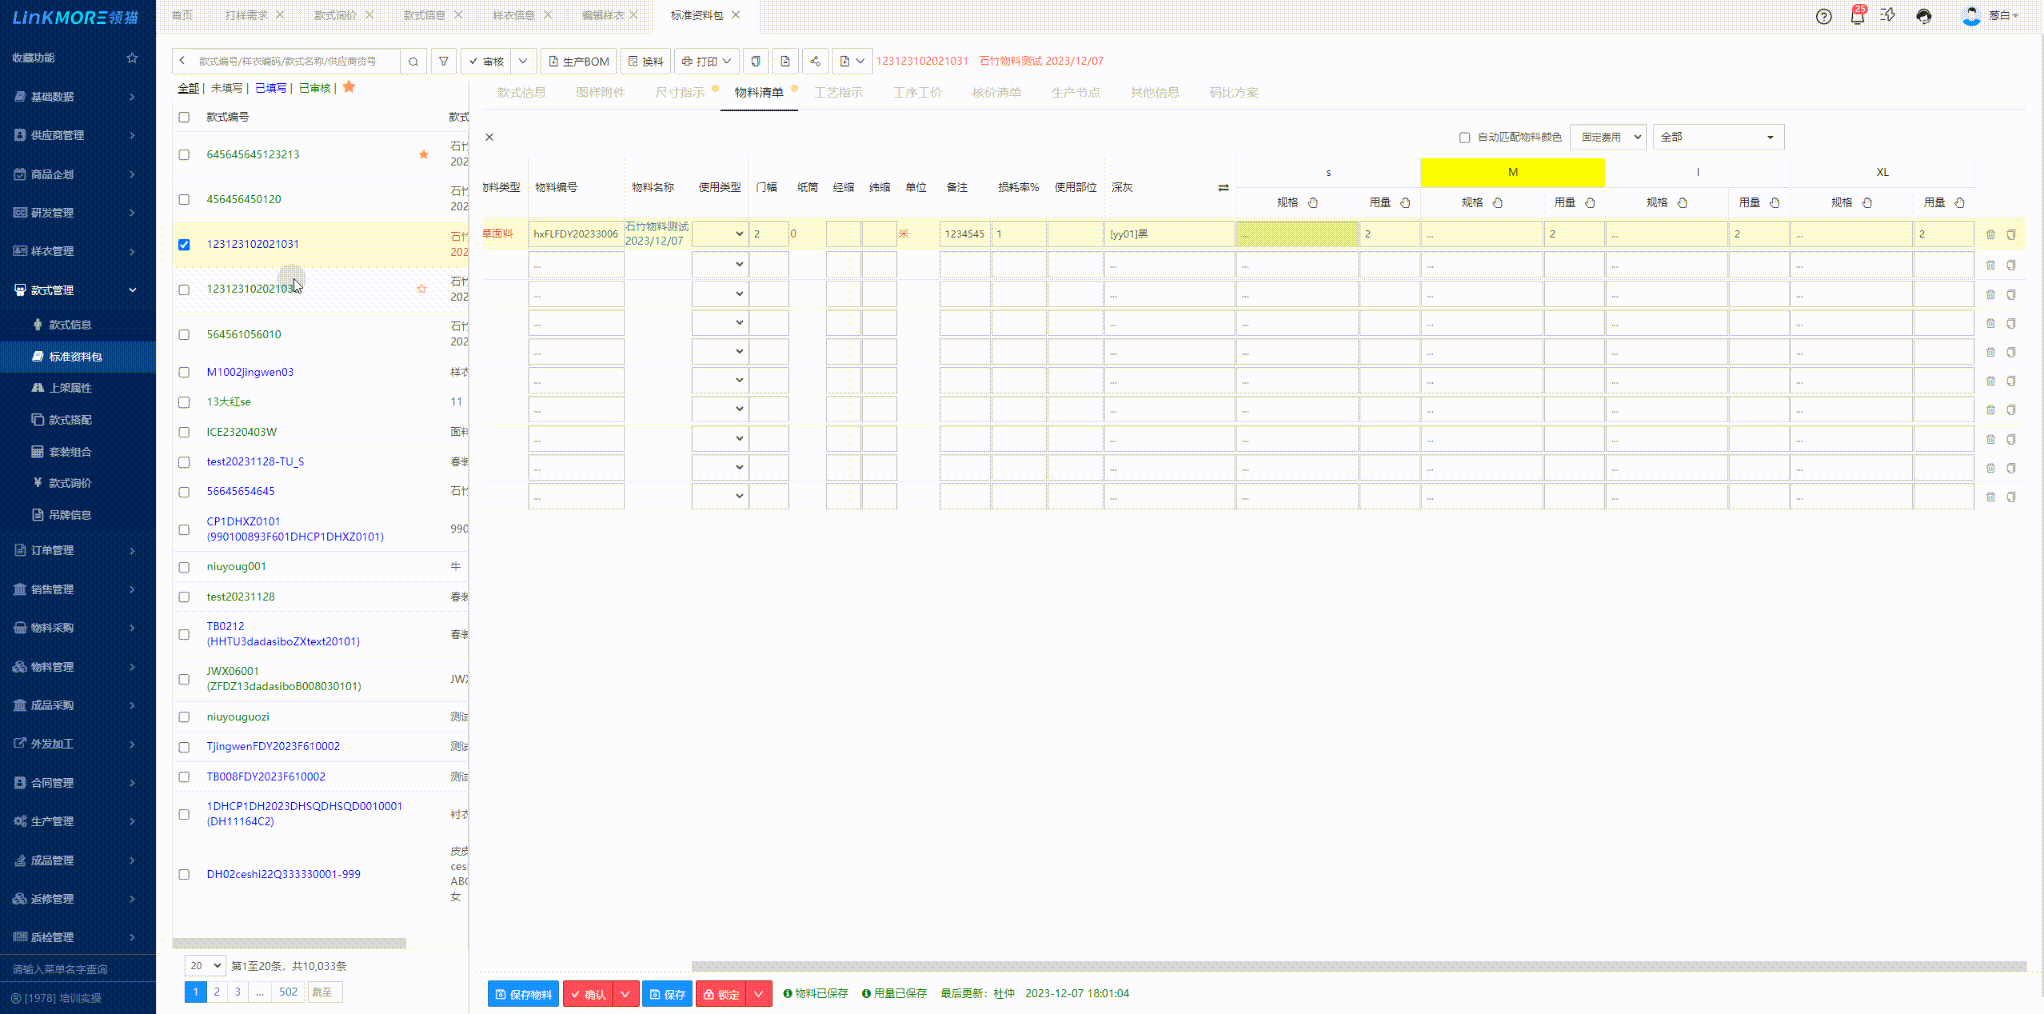Image resolution: width=2044 pixels, height=1014 pixels.
Task: Click the share icon in toolbar
Action: coord(815,61)
